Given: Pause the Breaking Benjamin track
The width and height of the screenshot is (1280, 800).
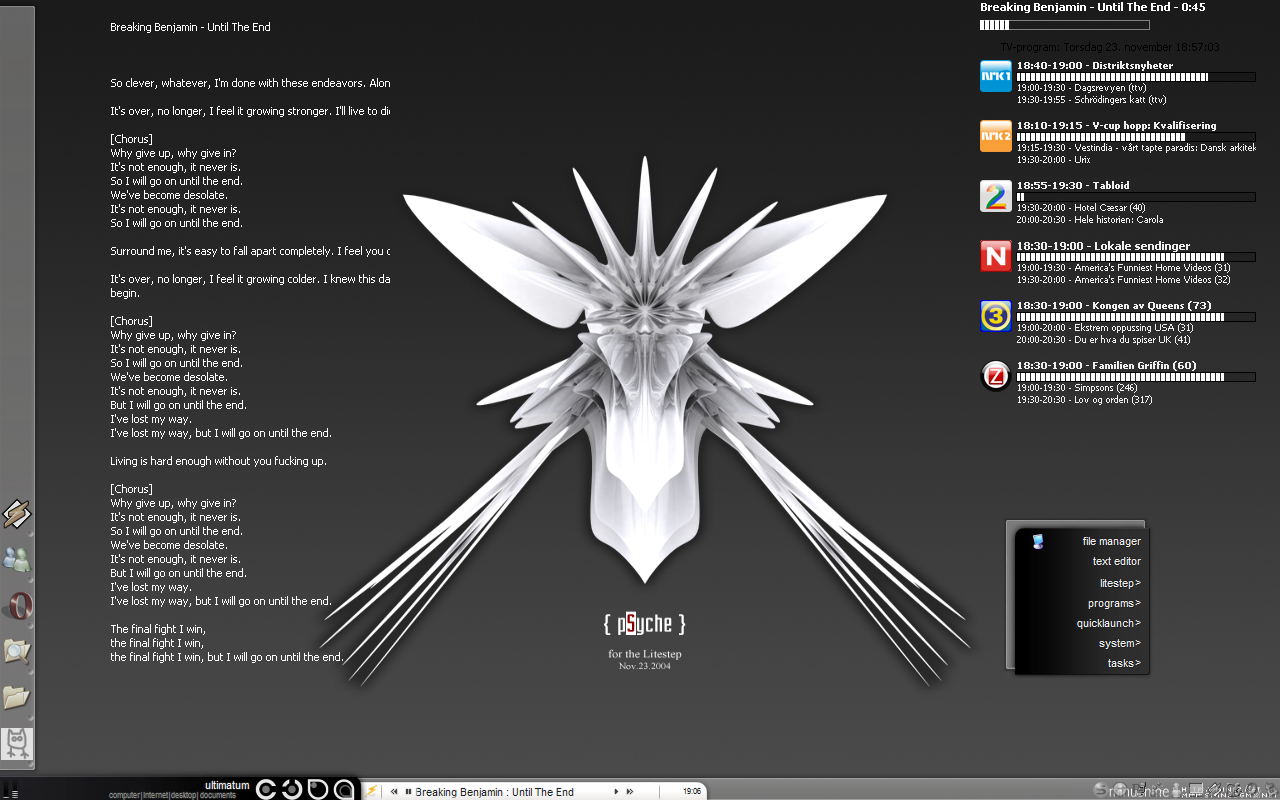Looking at the screenshot, I should click(408, 791).
